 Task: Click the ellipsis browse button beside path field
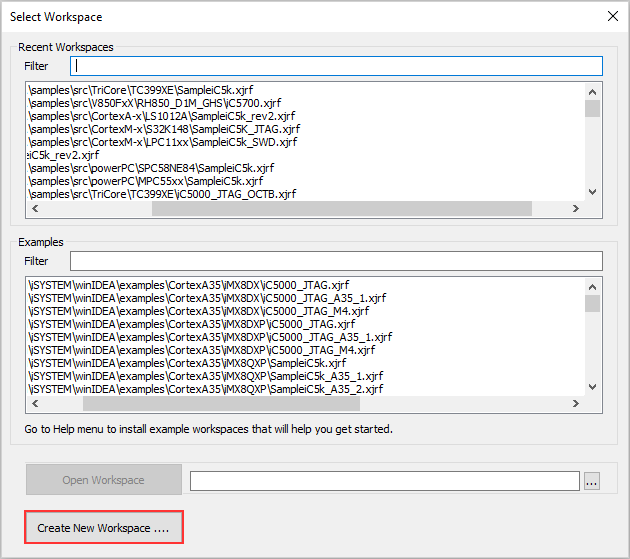point(591,481)
